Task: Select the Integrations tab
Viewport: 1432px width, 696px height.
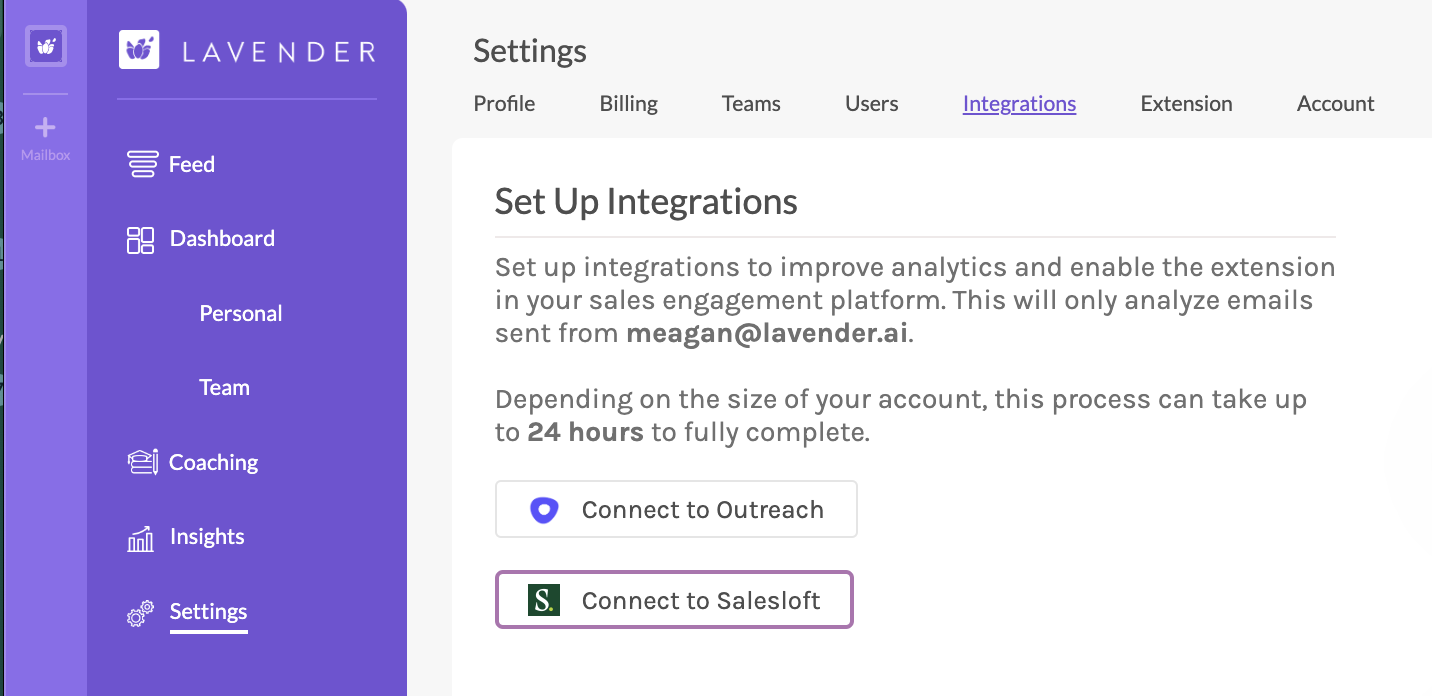Action: pos(1019,103)
